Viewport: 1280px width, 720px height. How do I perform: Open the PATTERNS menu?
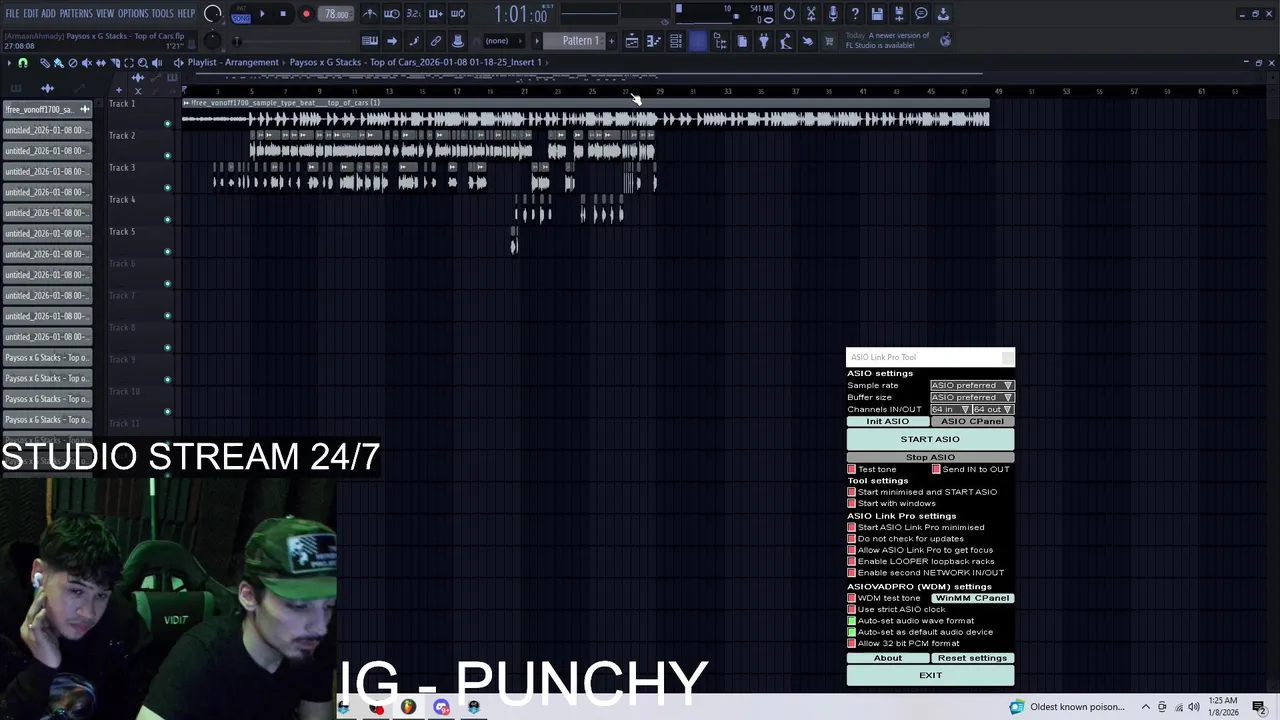(76, 14)
